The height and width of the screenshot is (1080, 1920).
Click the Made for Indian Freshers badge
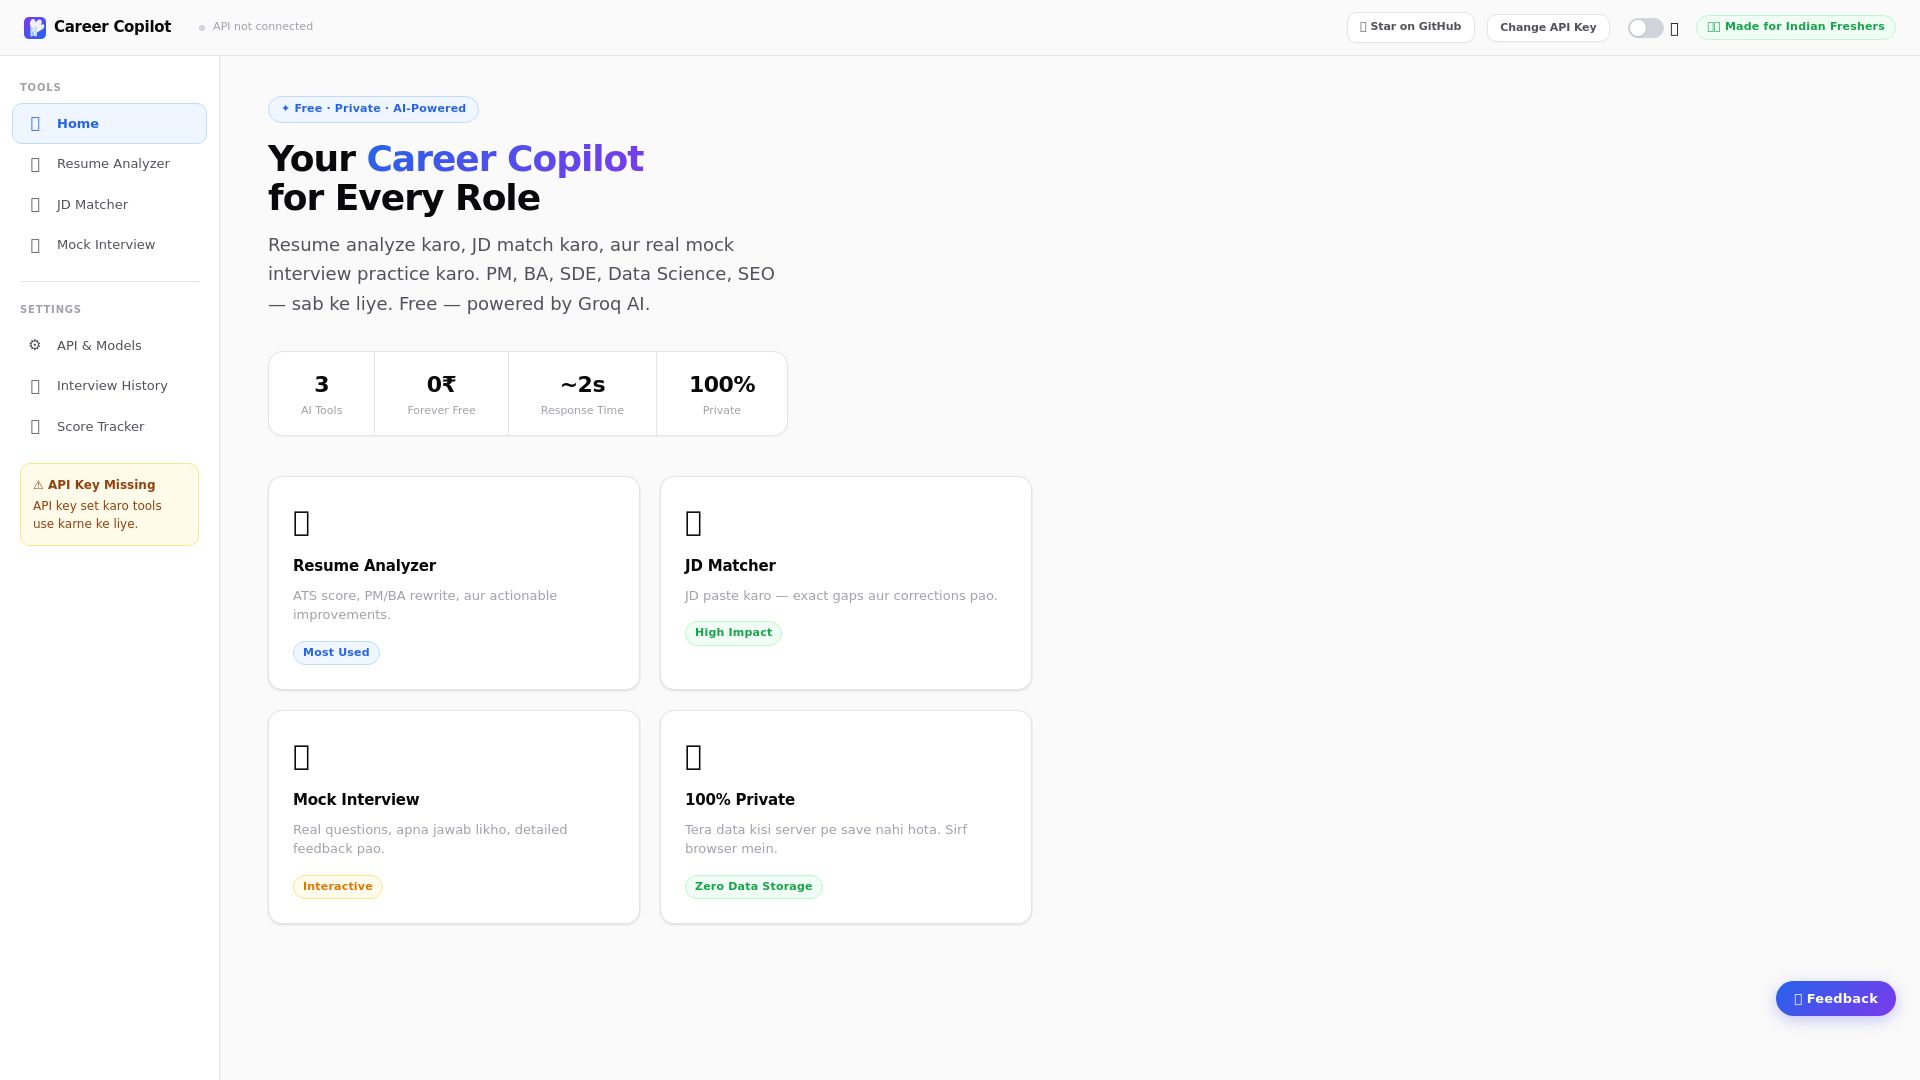pos(1795,28)
